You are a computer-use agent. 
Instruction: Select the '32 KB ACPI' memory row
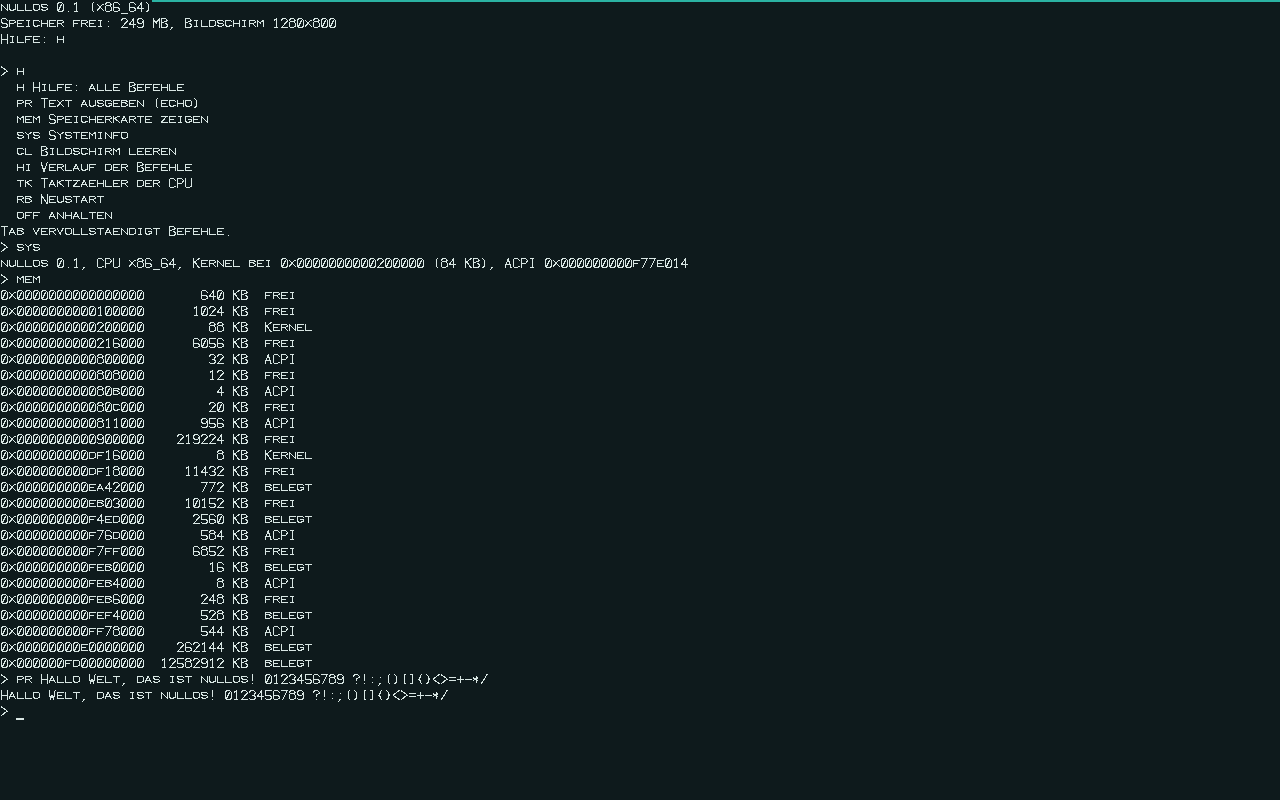(148, 359)
